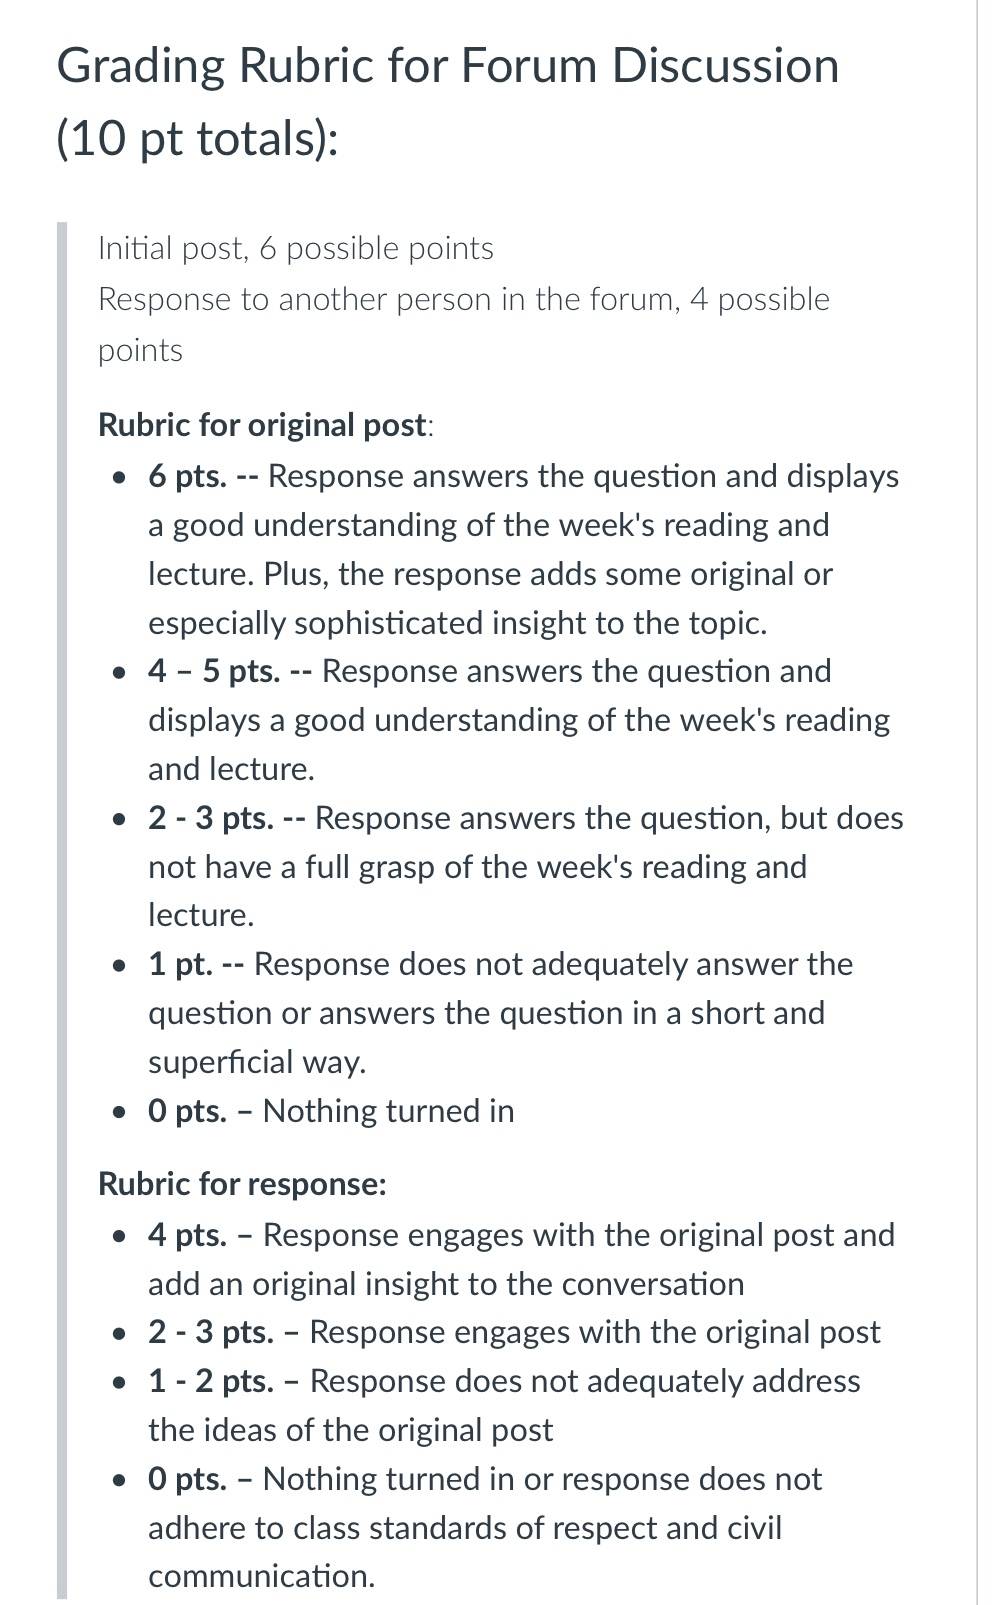The height and width of the screenshot is (1605, 1004).
Task: Select the bold '6 pts.' label
Action: (x=188, y=476)
